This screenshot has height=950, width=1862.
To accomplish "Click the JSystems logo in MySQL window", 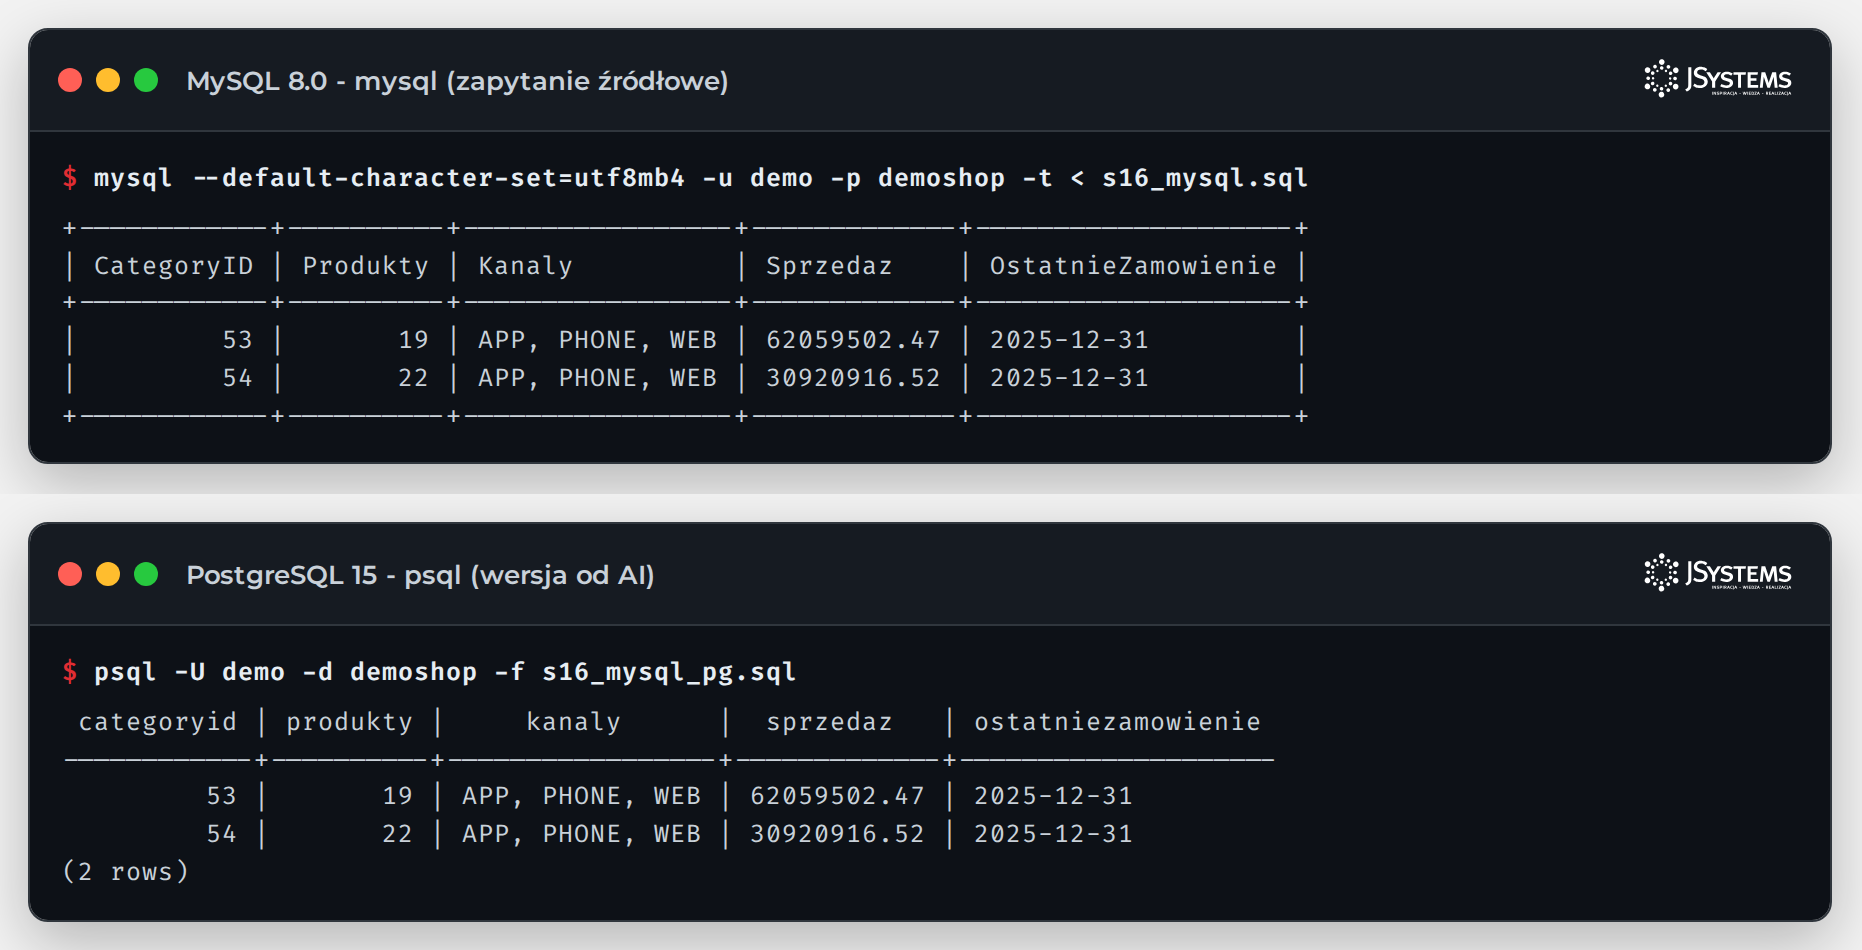I will click(x=1718, y=79).
